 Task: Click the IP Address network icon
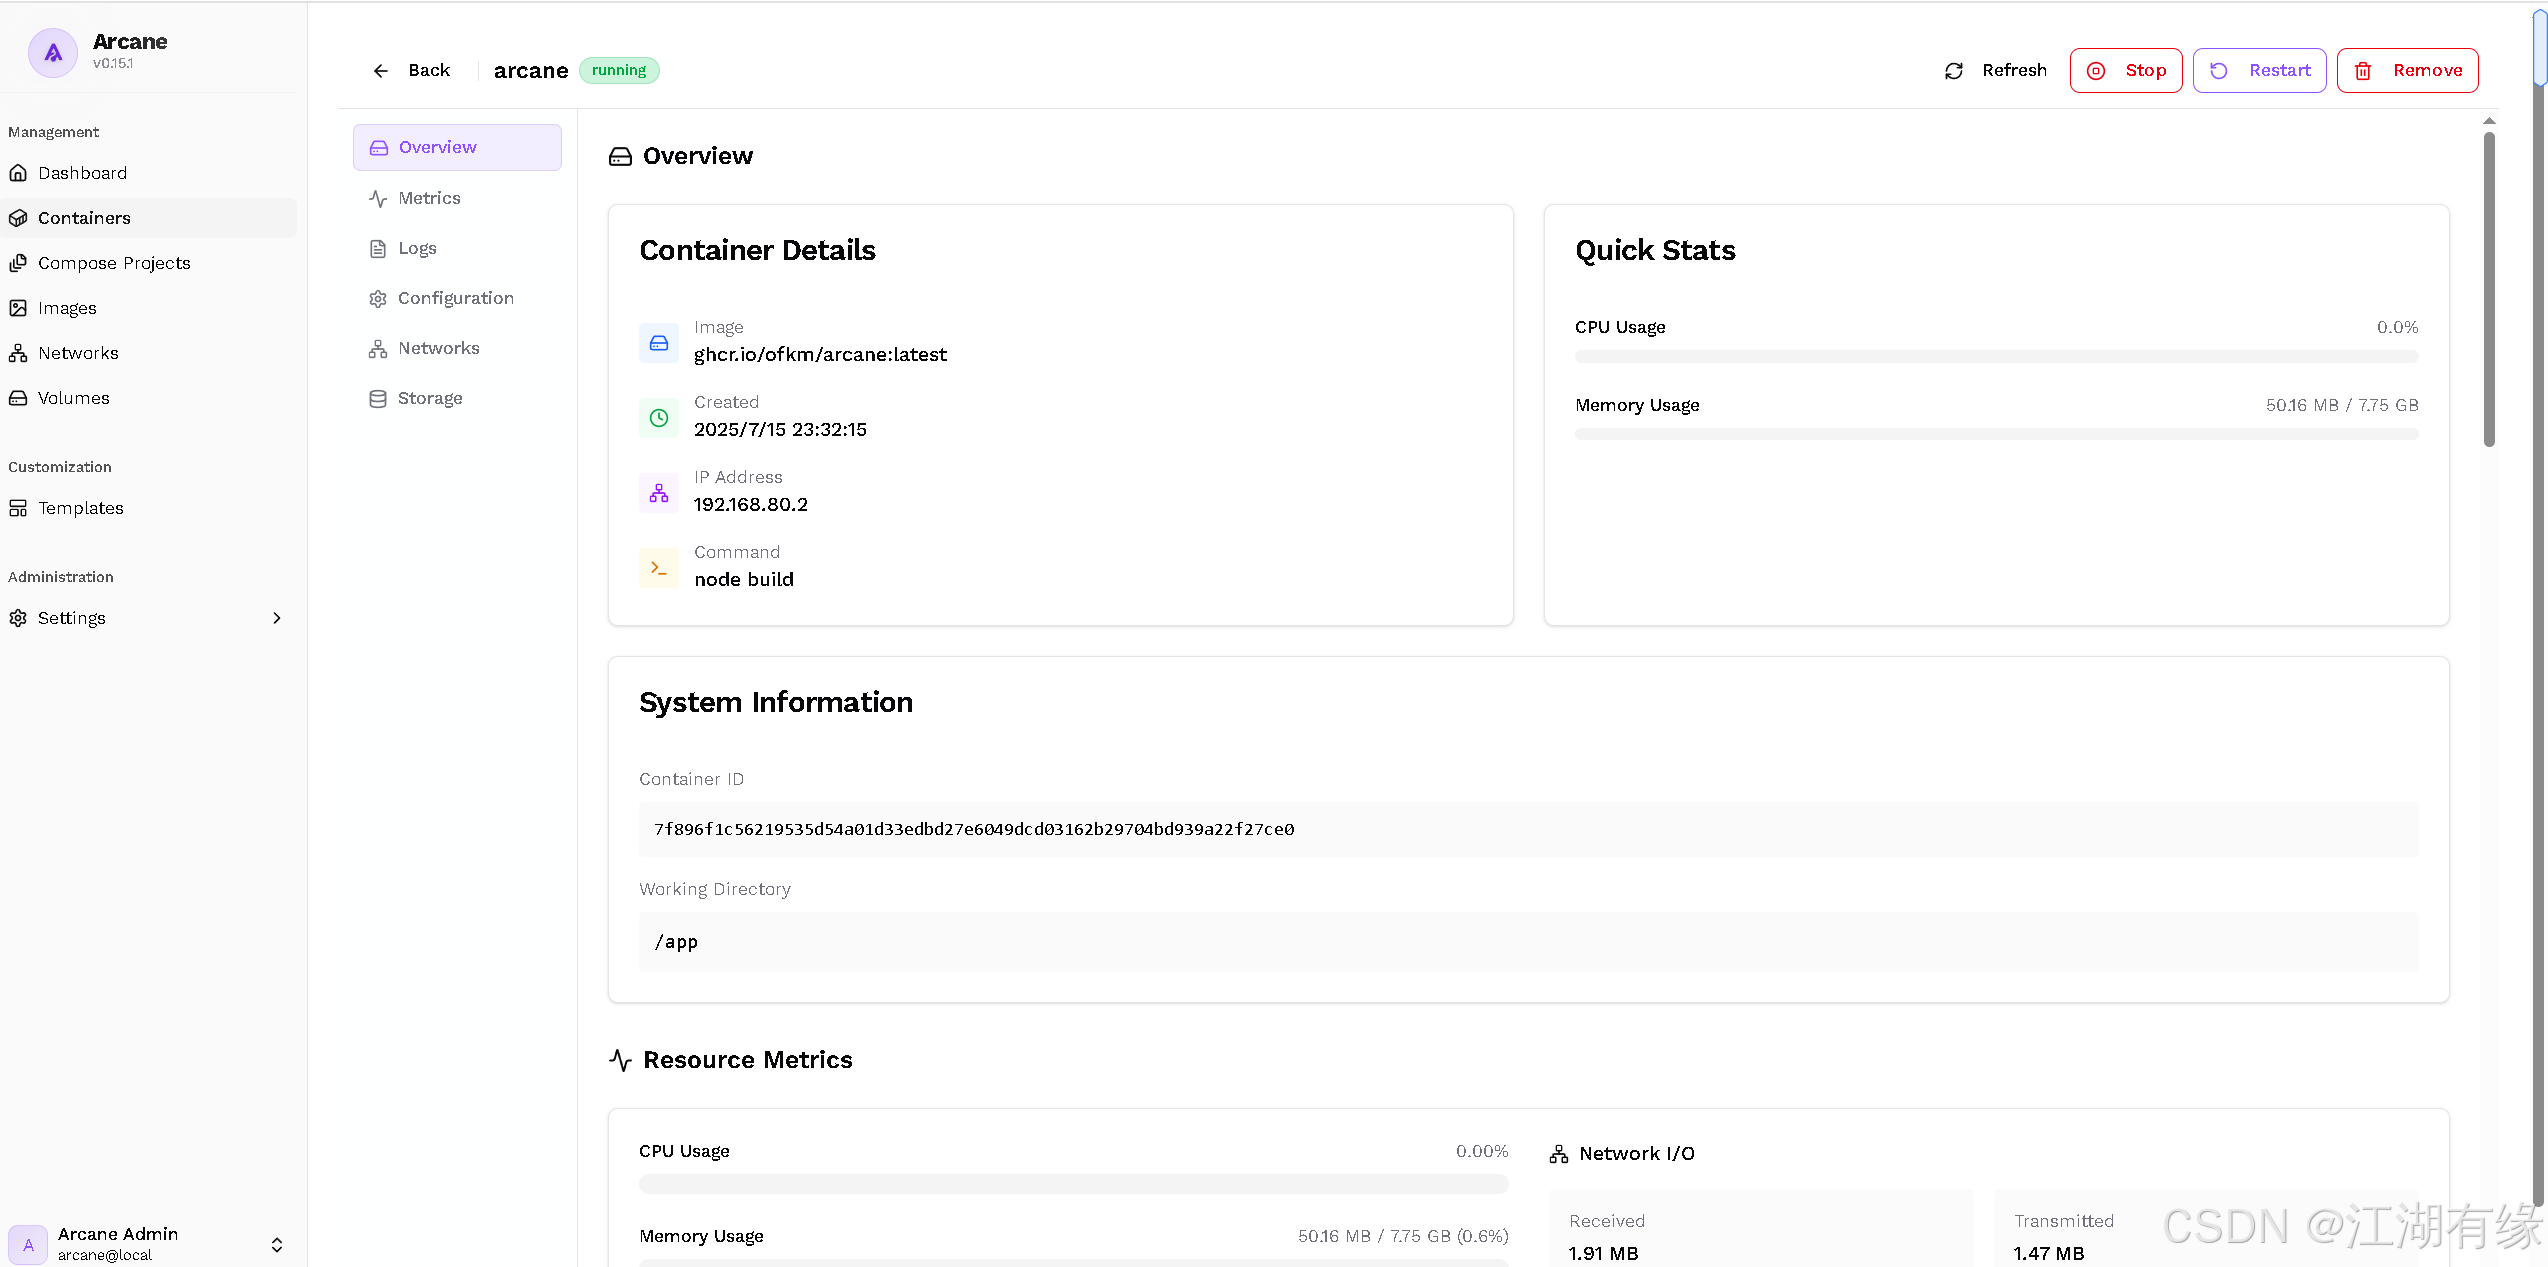[658, 493]
